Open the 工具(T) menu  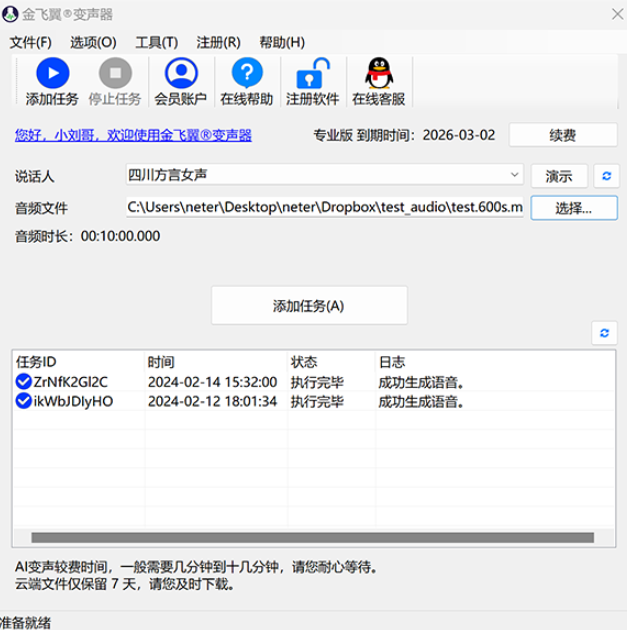(x=157, y=42)
